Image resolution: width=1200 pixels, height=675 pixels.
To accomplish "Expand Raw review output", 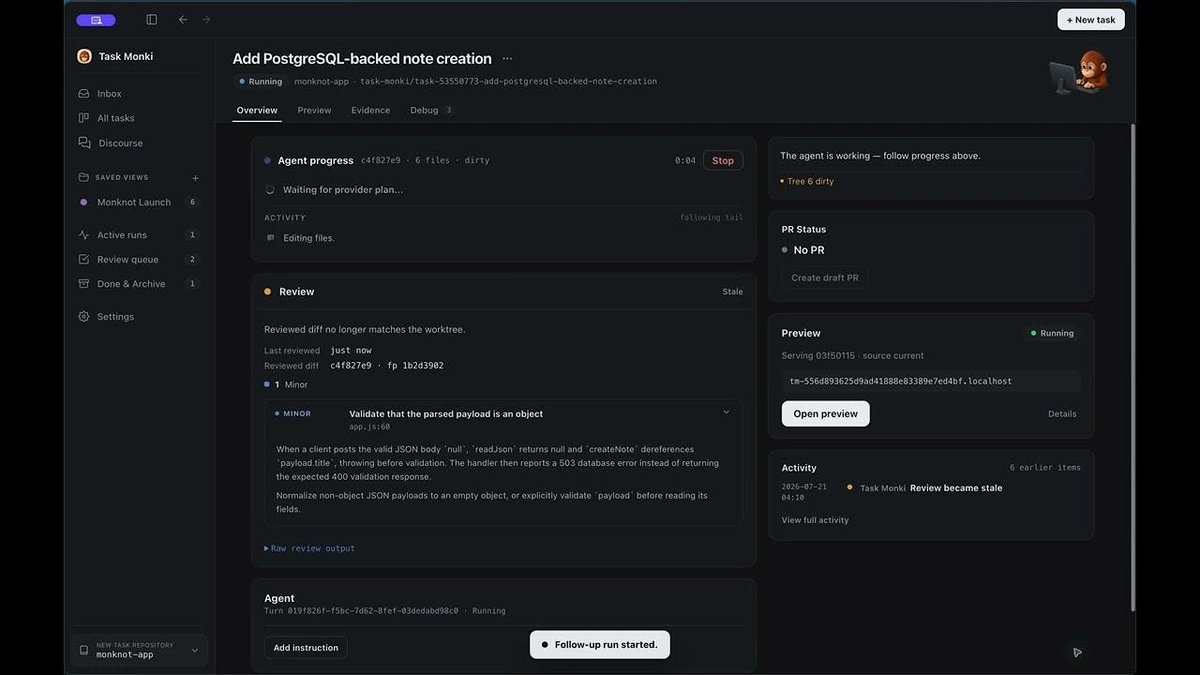I will point(310,548).
